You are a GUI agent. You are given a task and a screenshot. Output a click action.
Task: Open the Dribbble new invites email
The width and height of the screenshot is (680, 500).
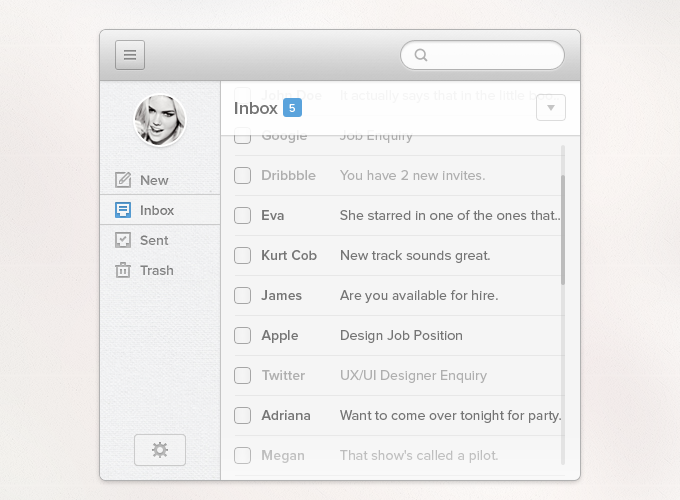click(412, 175)
